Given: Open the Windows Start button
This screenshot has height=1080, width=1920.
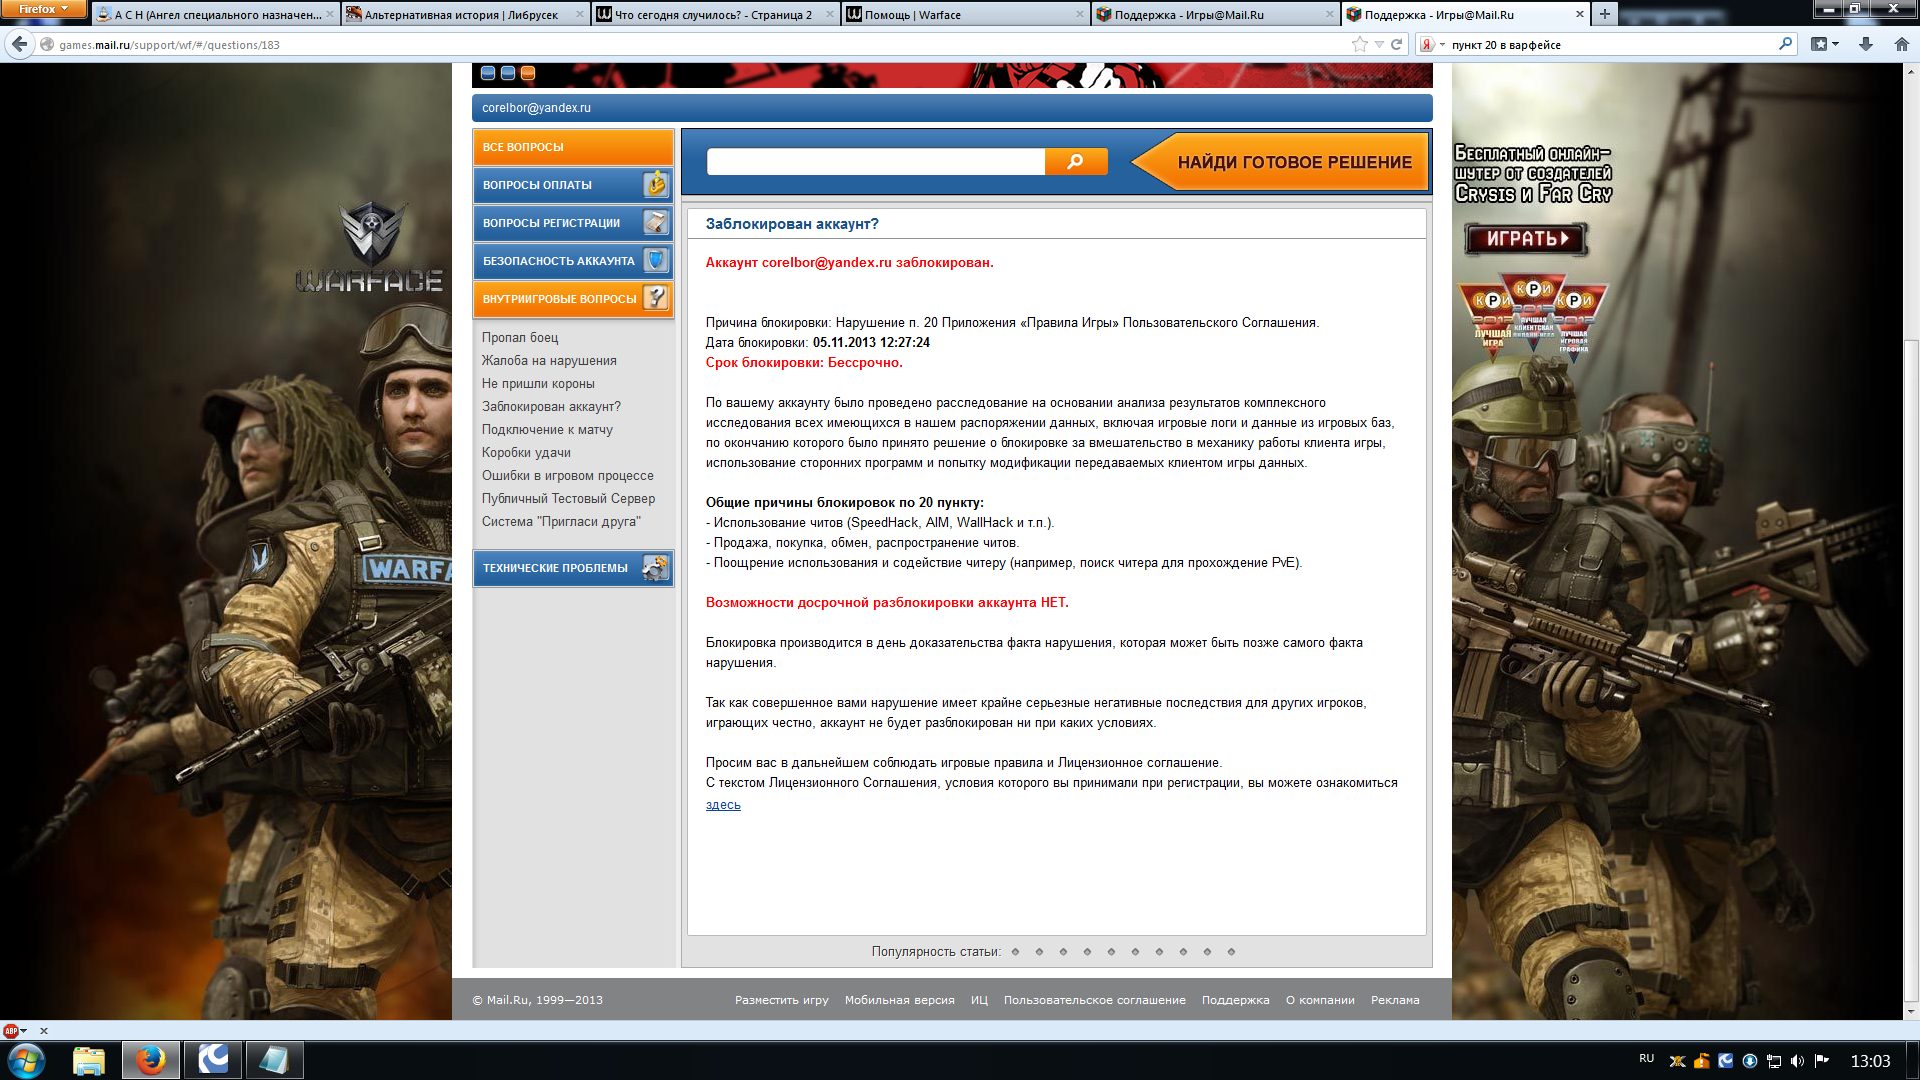Looking at the screenshot, I should click(26, 1060).
